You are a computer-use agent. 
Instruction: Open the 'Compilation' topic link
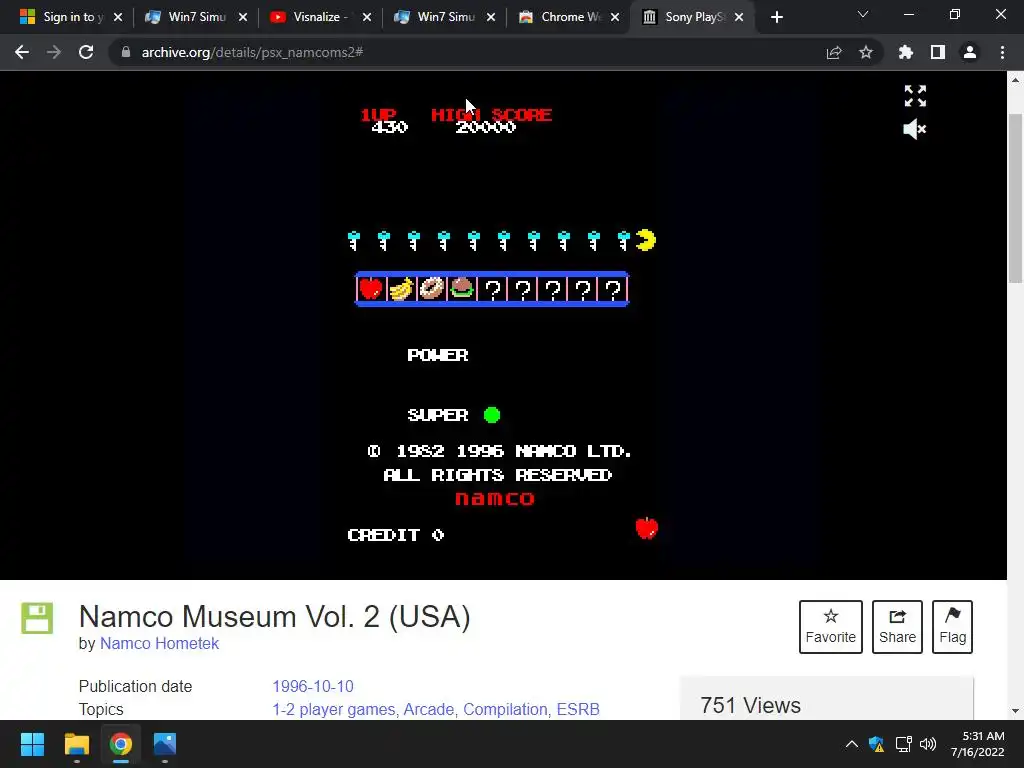(x=505, y=709)
